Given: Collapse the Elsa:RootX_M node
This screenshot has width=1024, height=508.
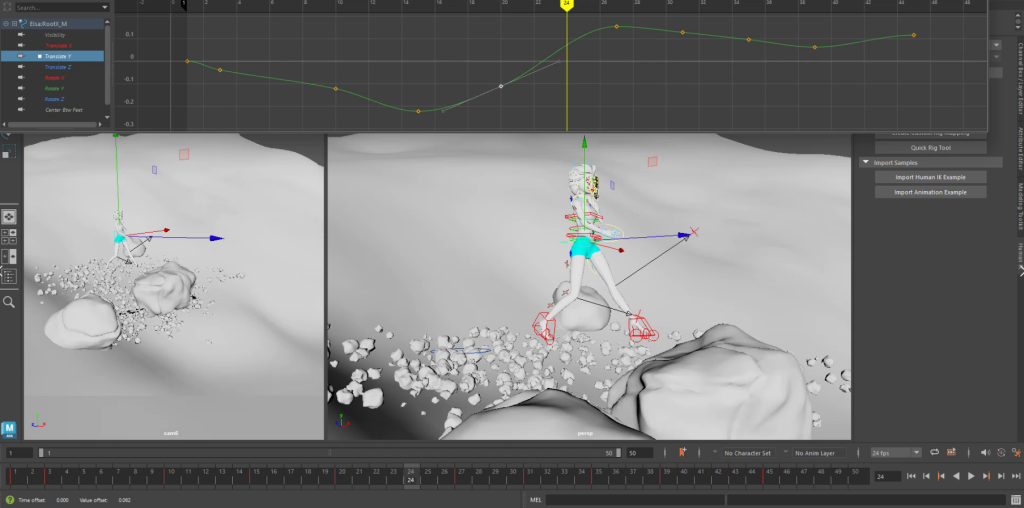Looking at the screenshot, I should 5,24.
